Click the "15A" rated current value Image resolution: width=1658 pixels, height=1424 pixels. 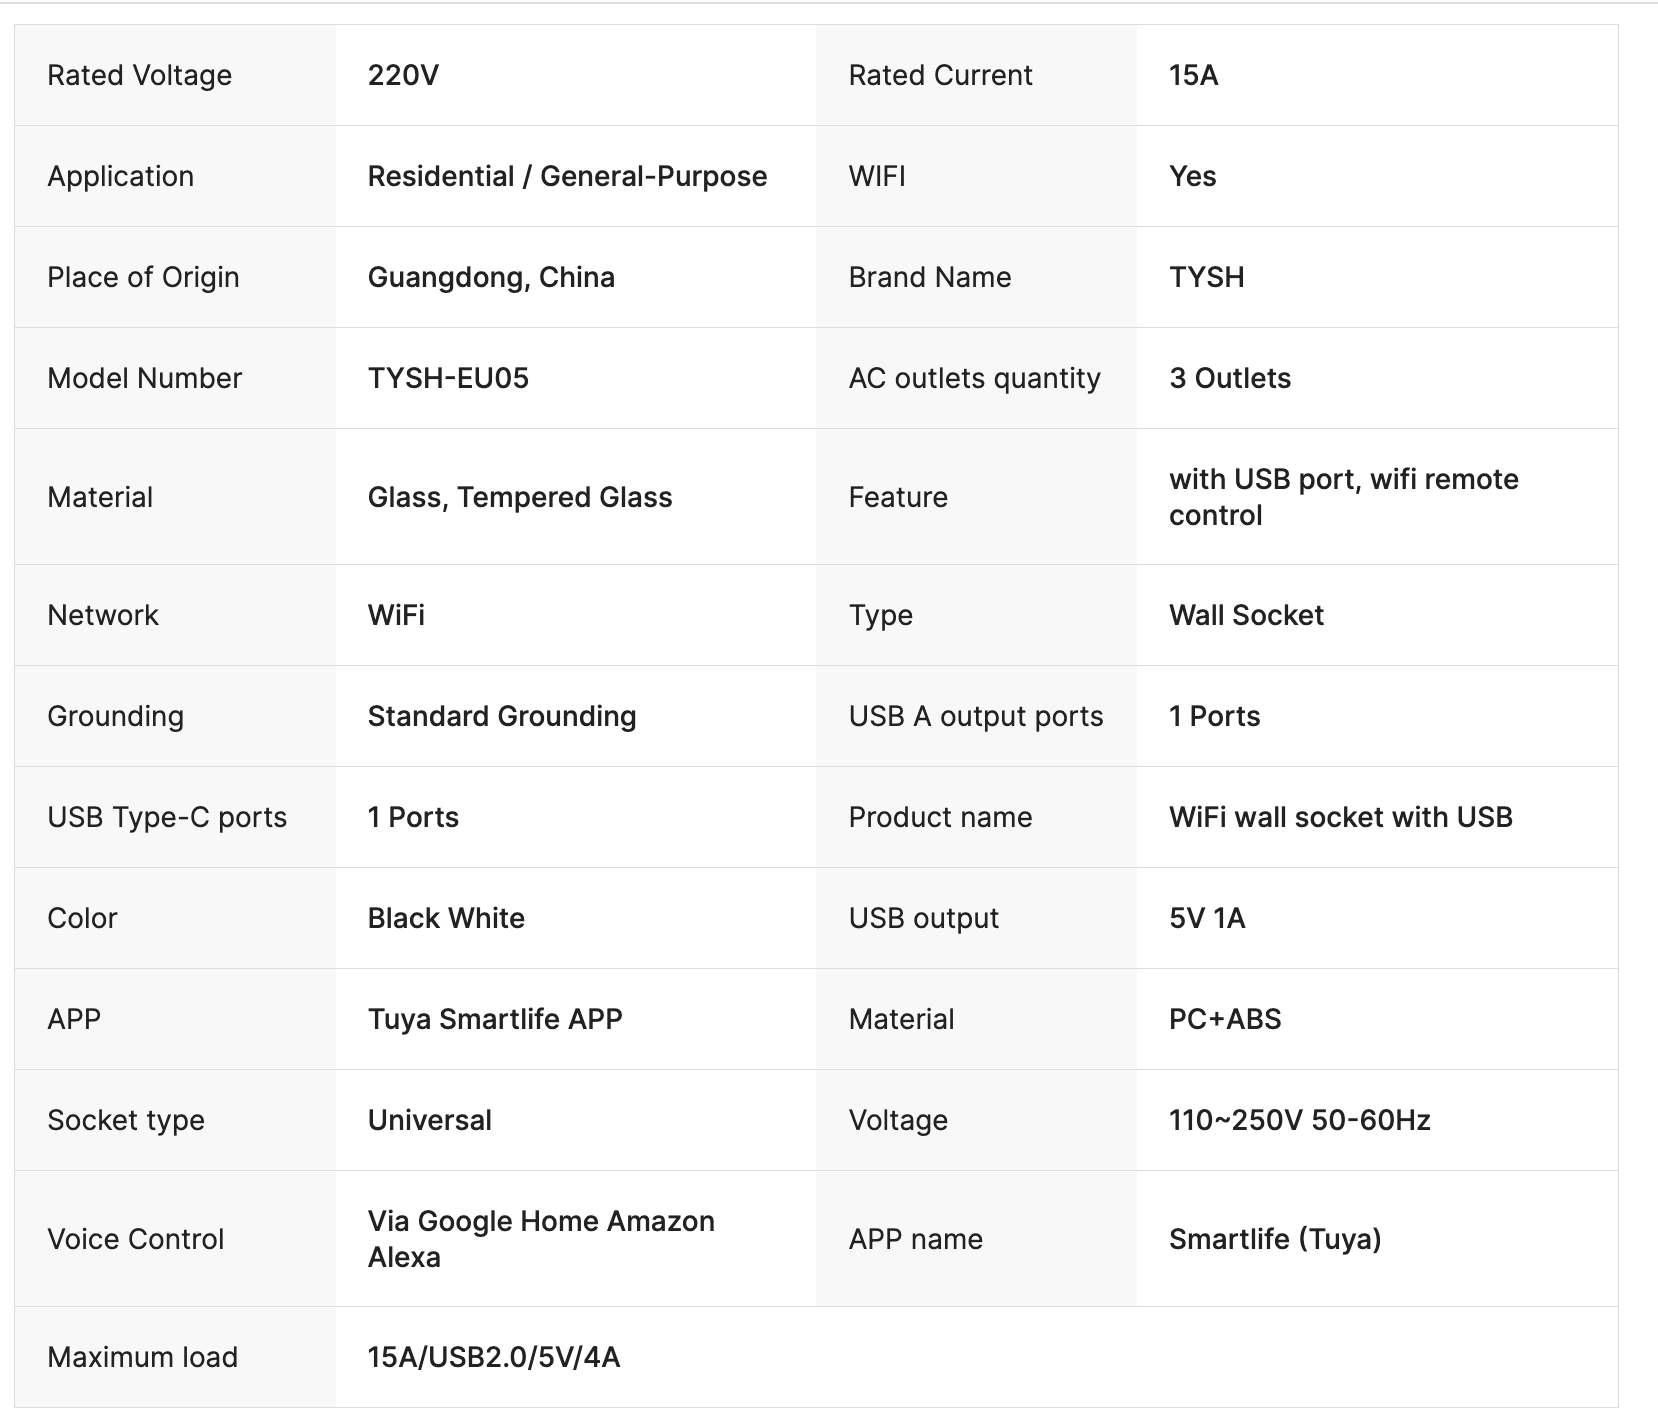1193,76
